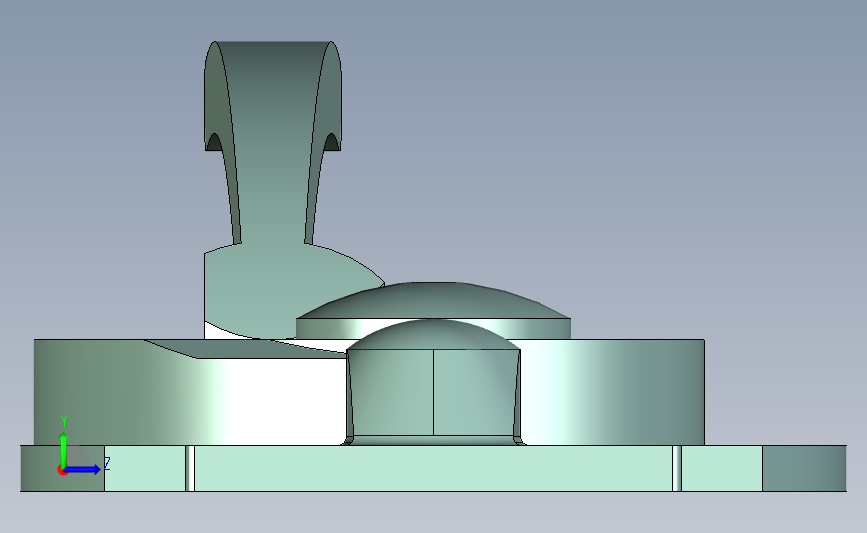
Task: Select the small front dome-topped cylinder
Action: click(x=433, y=383)
